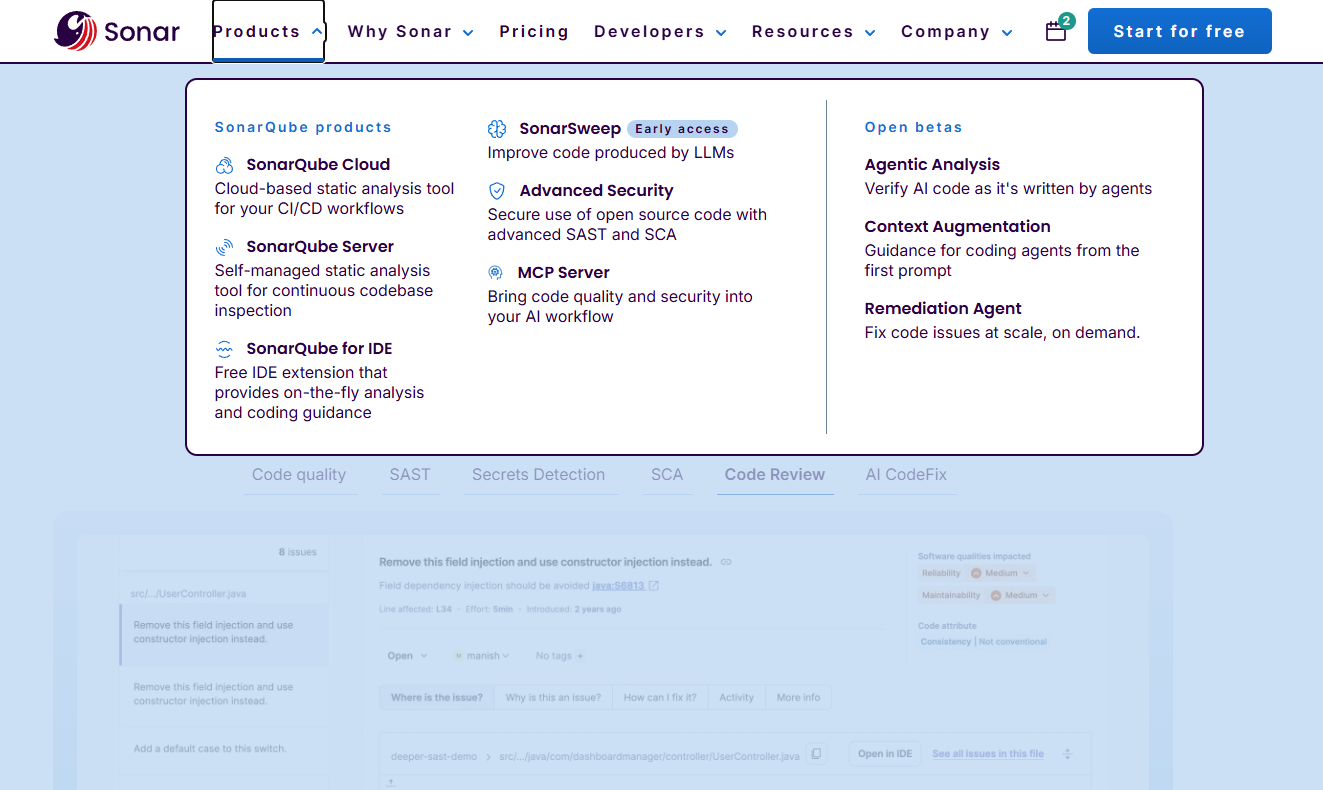1323x790 pixels.
Task: Click the Start for free button
Action: (1179, 31)
